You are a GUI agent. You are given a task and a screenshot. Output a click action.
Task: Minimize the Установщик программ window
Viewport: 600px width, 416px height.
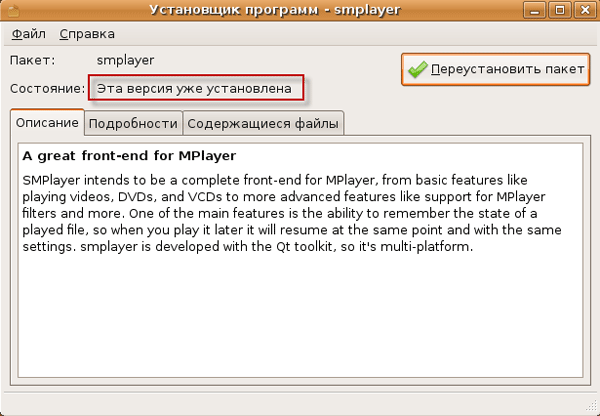click(x=536, y=10)
